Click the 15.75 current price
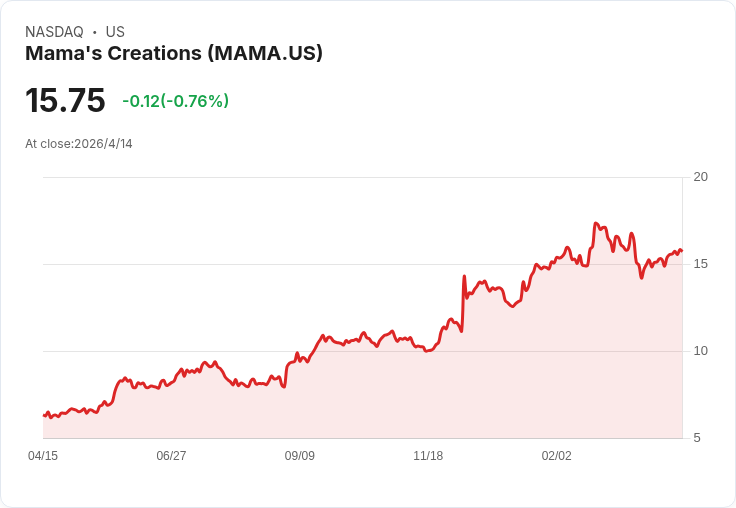This screenshot has width=736, height=508. pyautogui.click(x=65, y=101)
